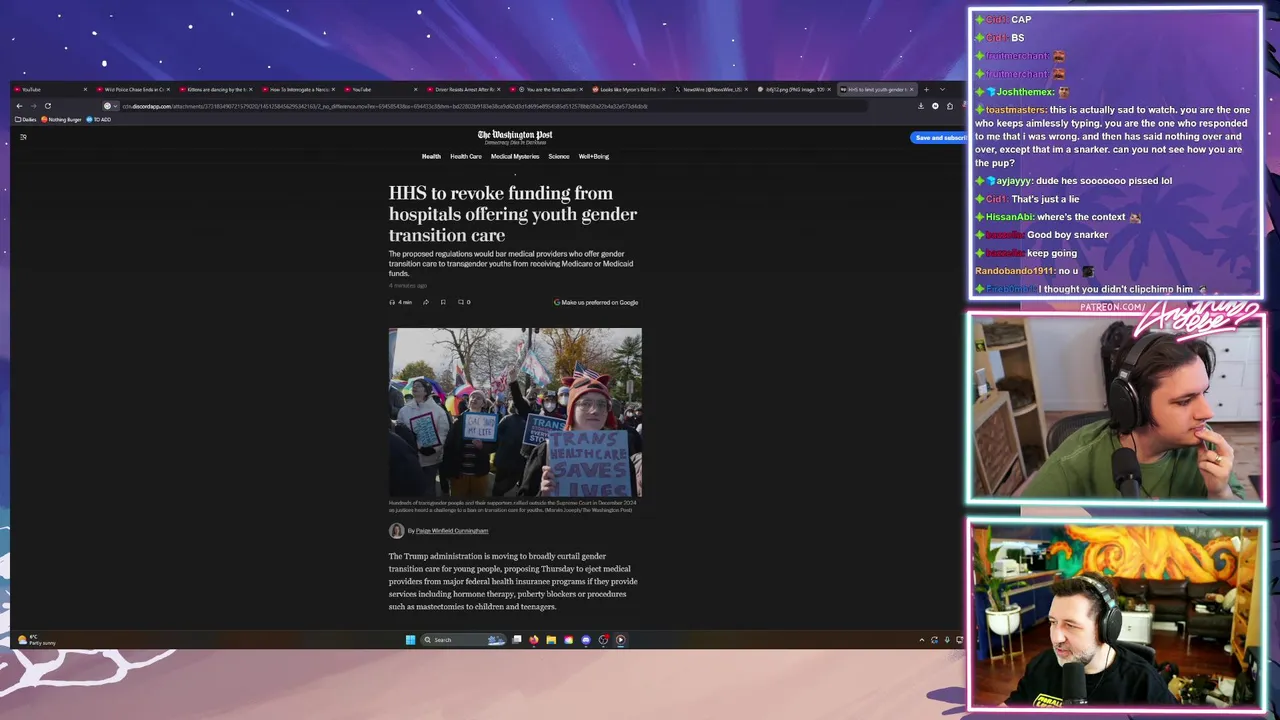The width and height of the screenshot is (1280, 720).
Task: Open author Paige Winfield Cunningham's page
Action: click(452, 531)
